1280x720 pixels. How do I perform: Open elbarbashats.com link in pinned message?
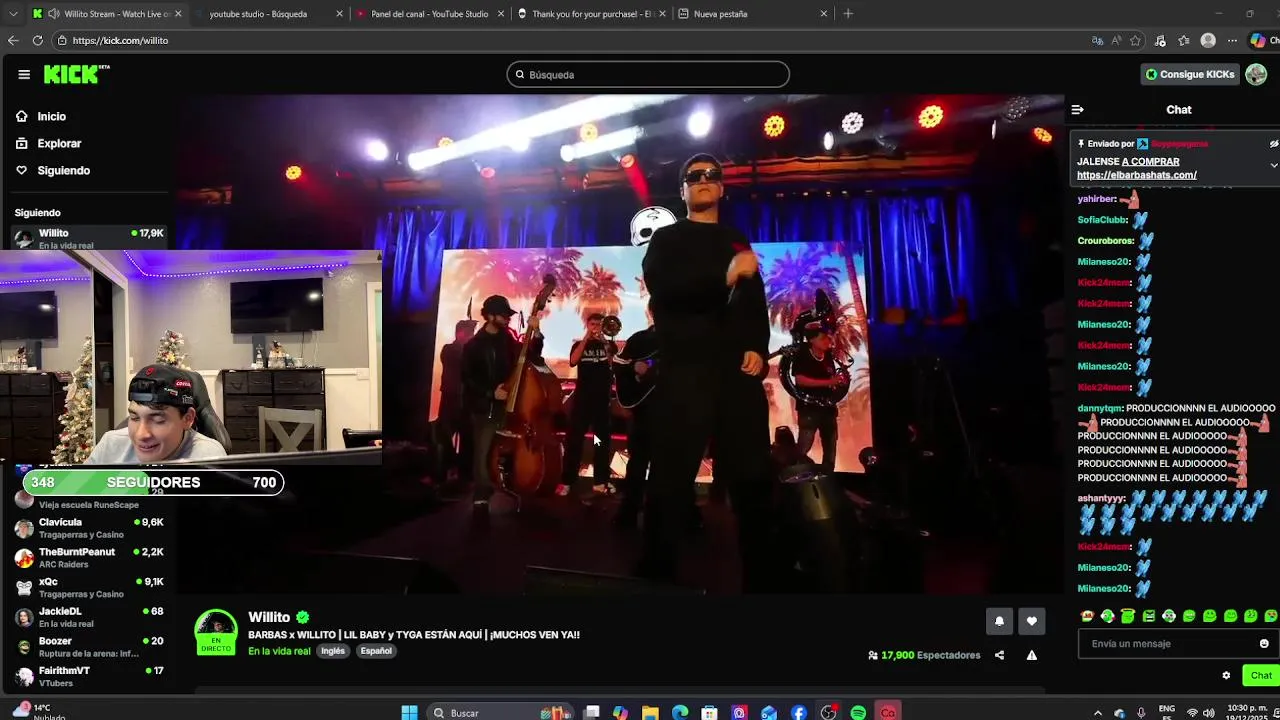1136,175
